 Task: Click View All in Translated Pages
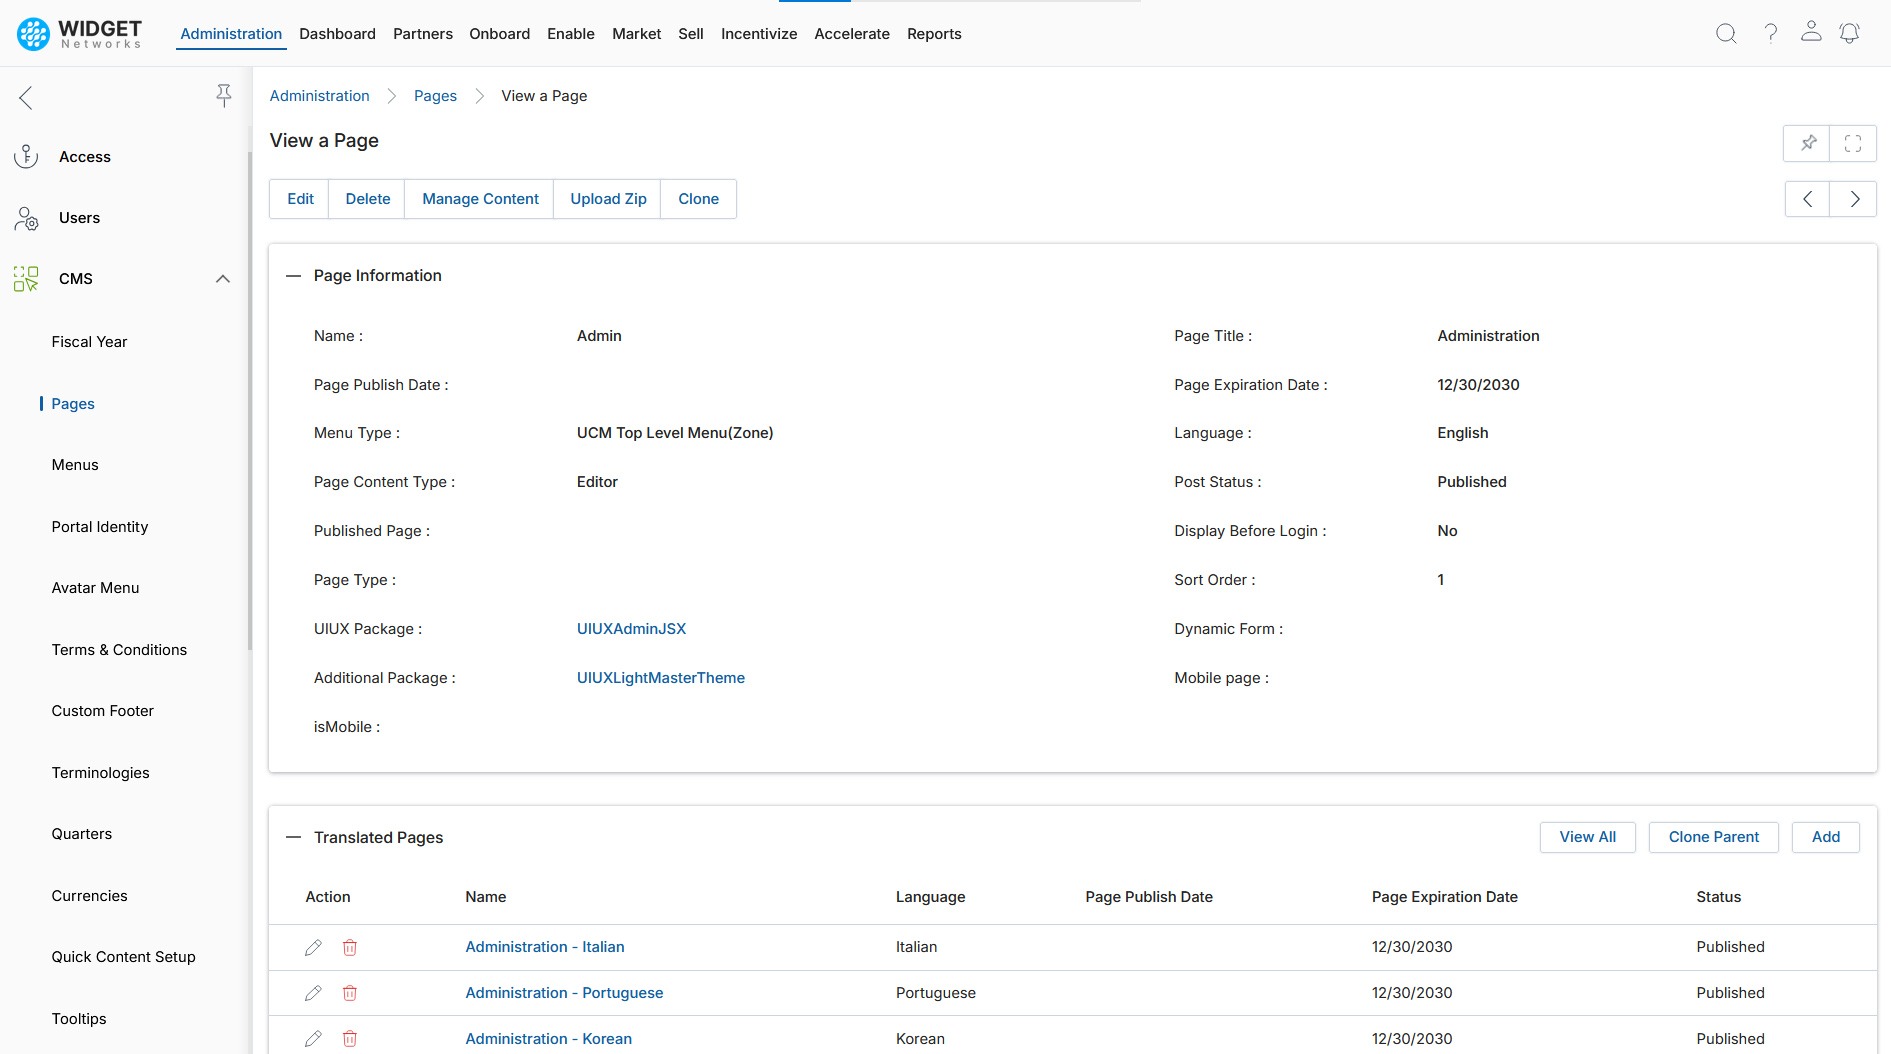click(x=1587, y=837)
